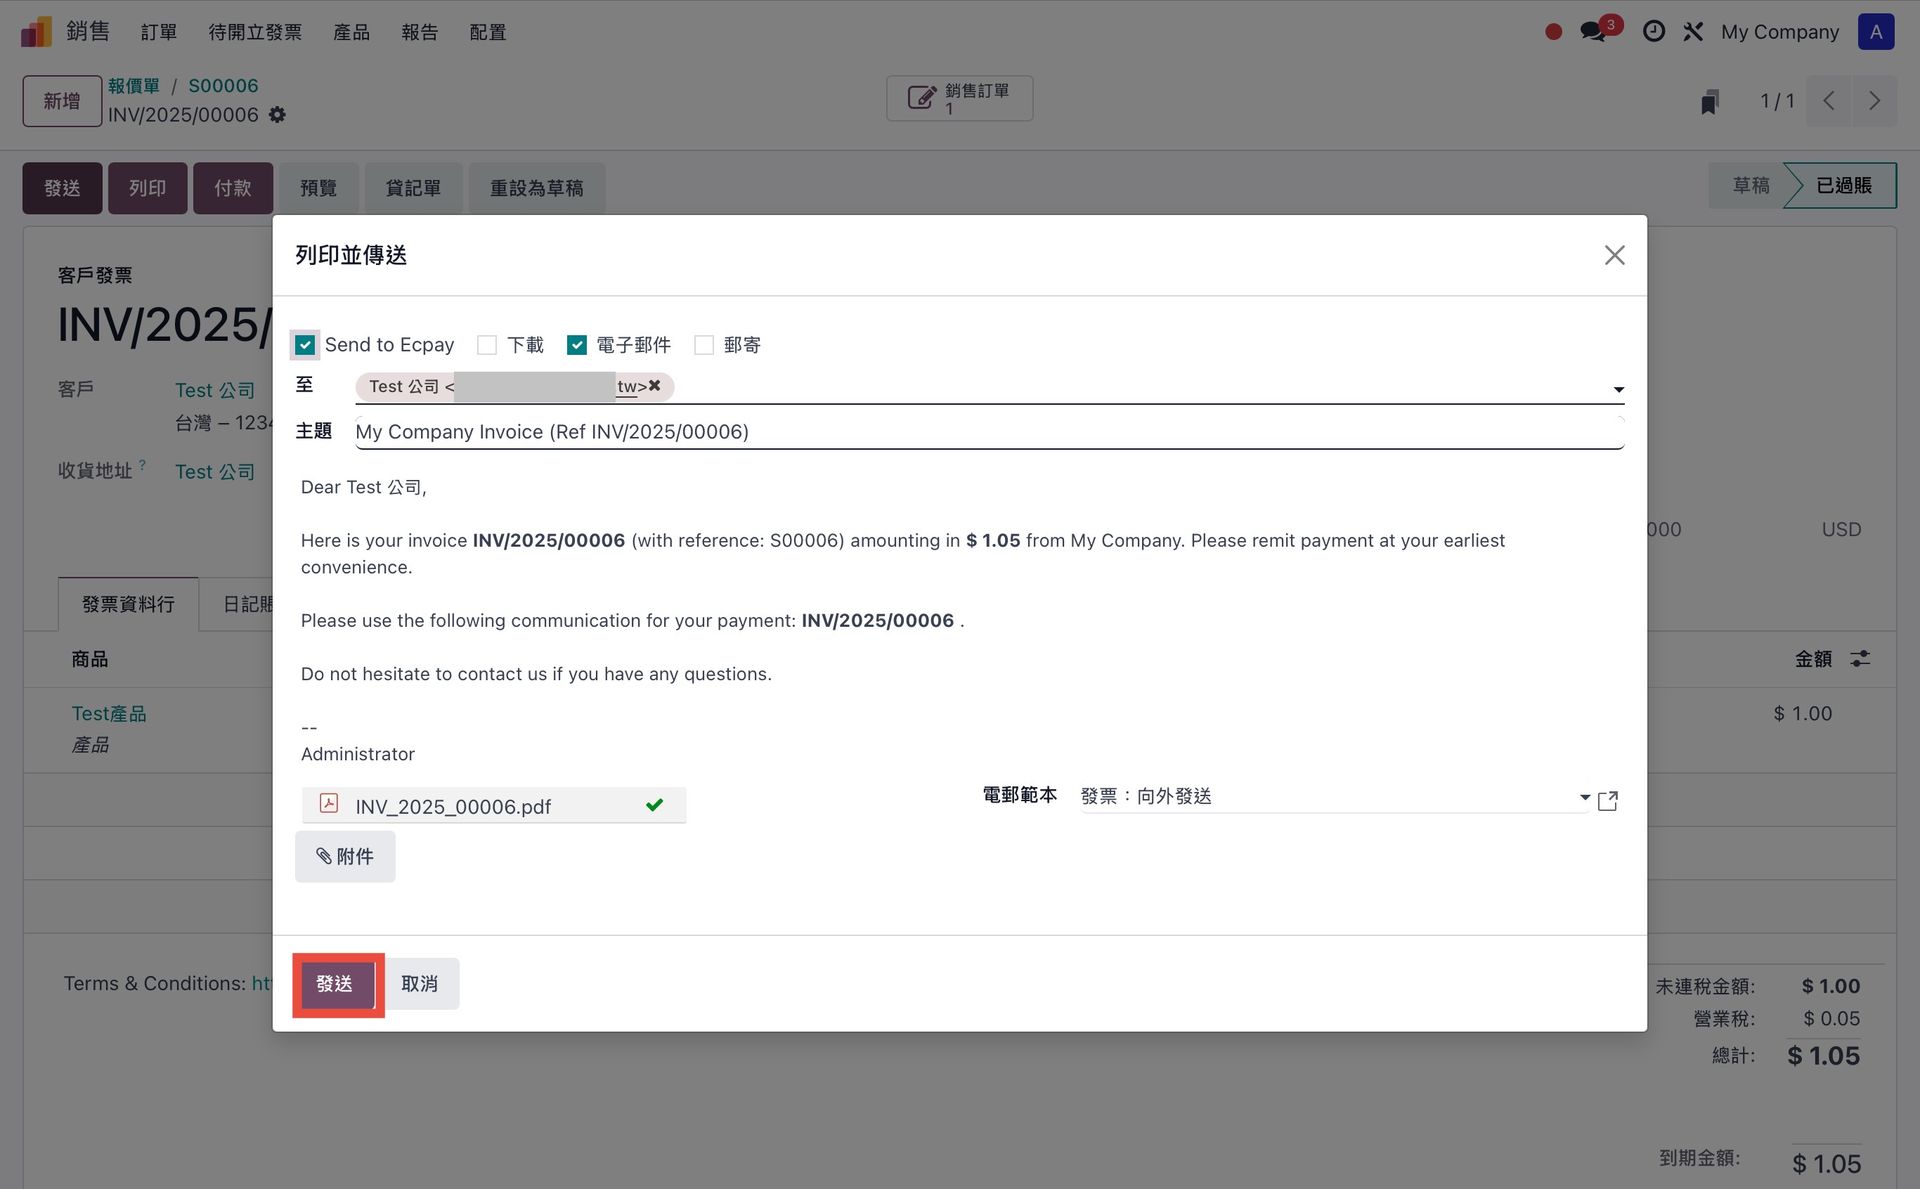1920x1189 pixels.
Task: Enable the 下載 download checkbox
Action: (x=487, y=345)
